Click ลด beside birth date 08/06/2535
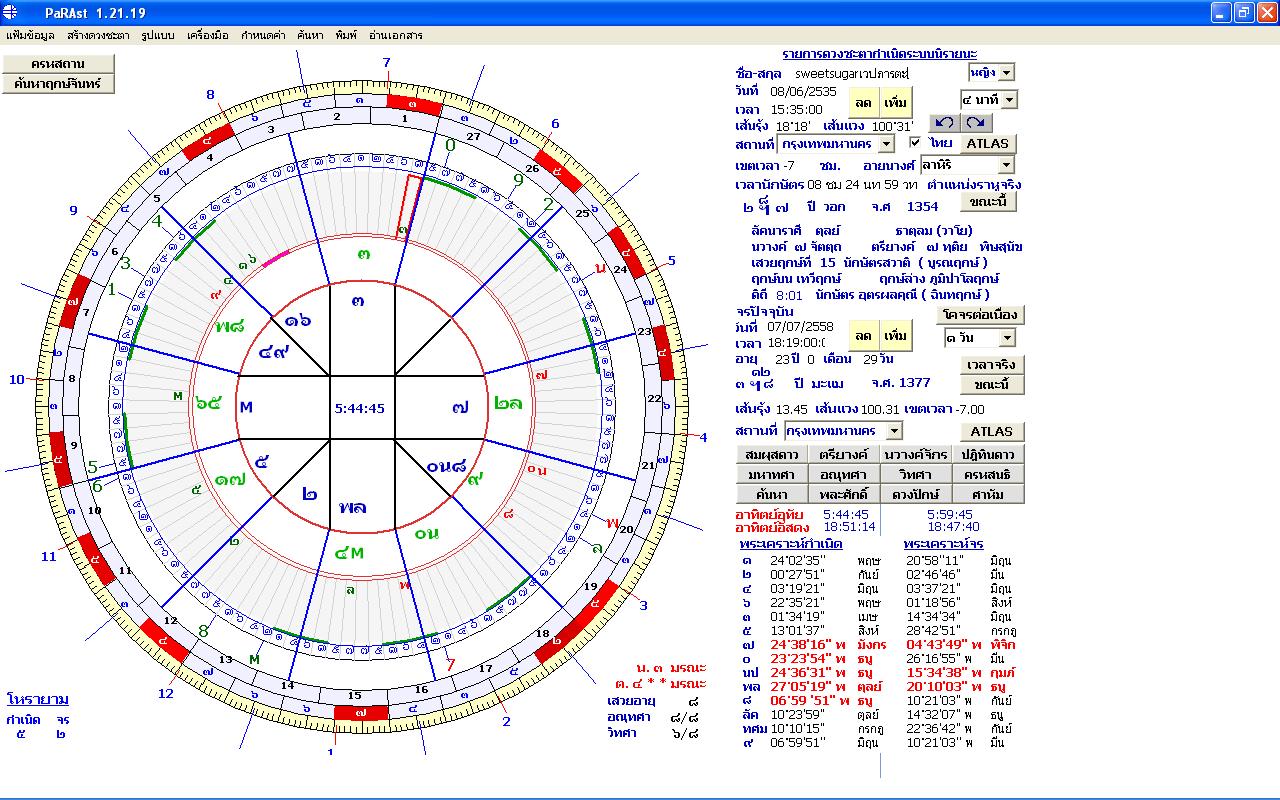 point(863,102)
